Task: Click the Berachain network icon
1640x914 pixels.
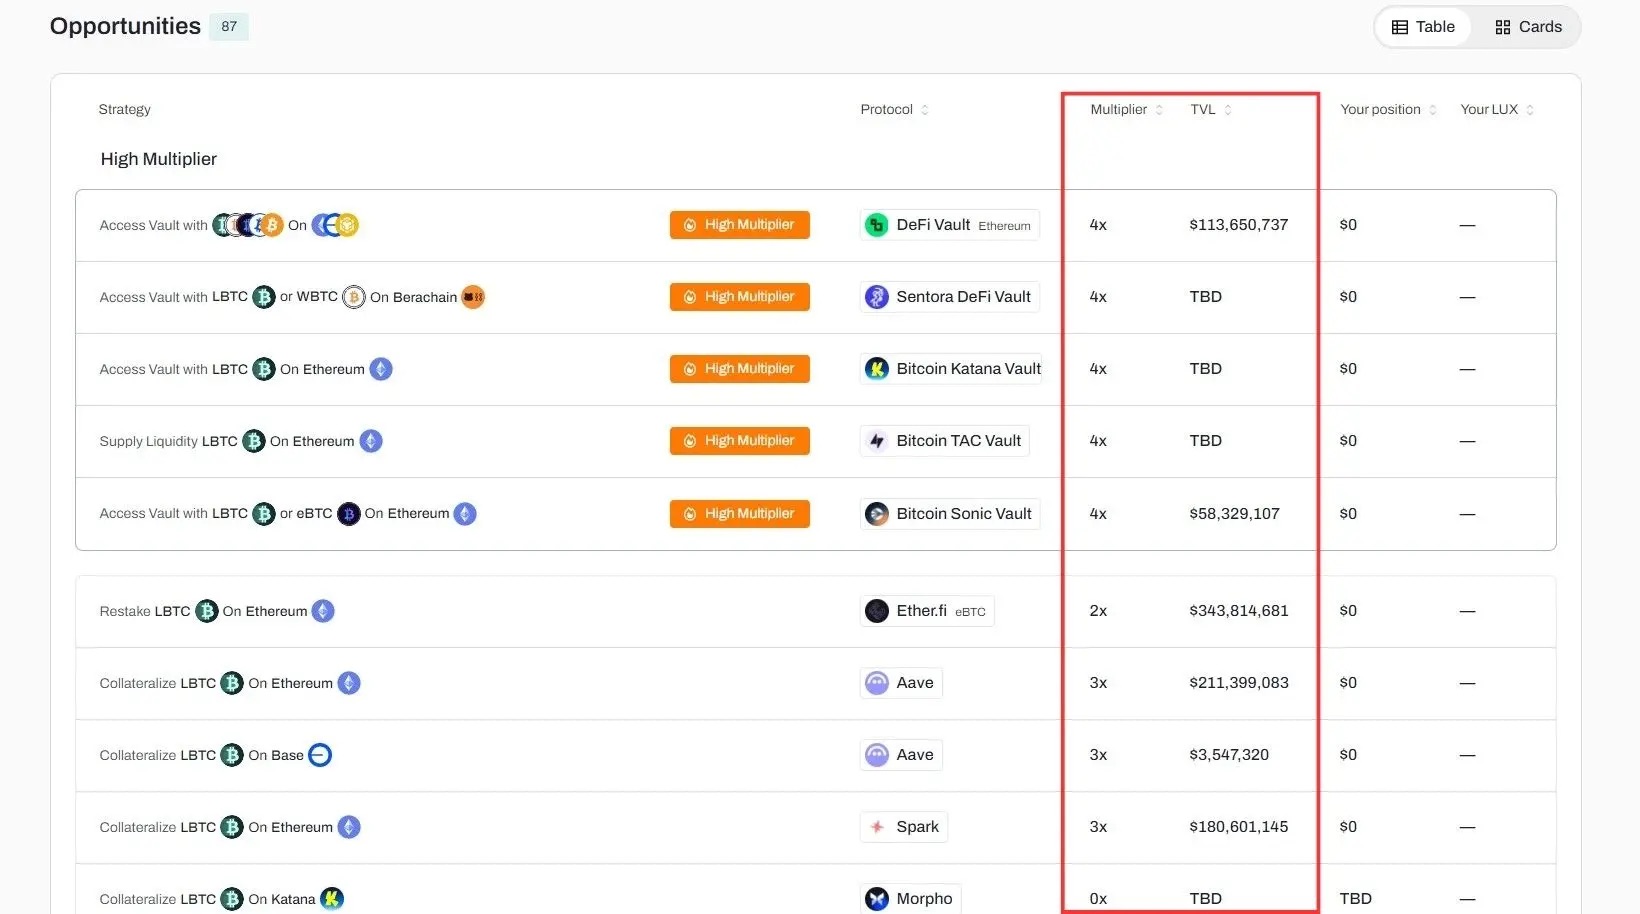Action: click(x=473, y=297)
